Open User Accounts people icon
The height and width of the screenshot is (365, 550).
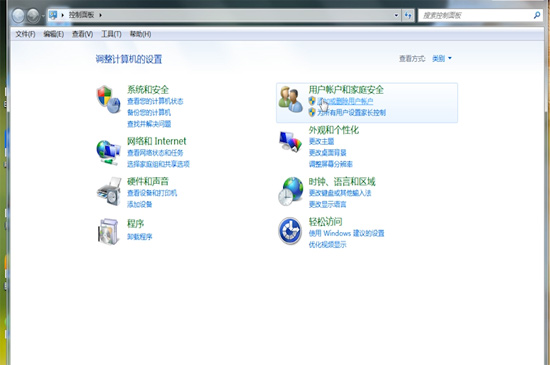pos(290,100)
